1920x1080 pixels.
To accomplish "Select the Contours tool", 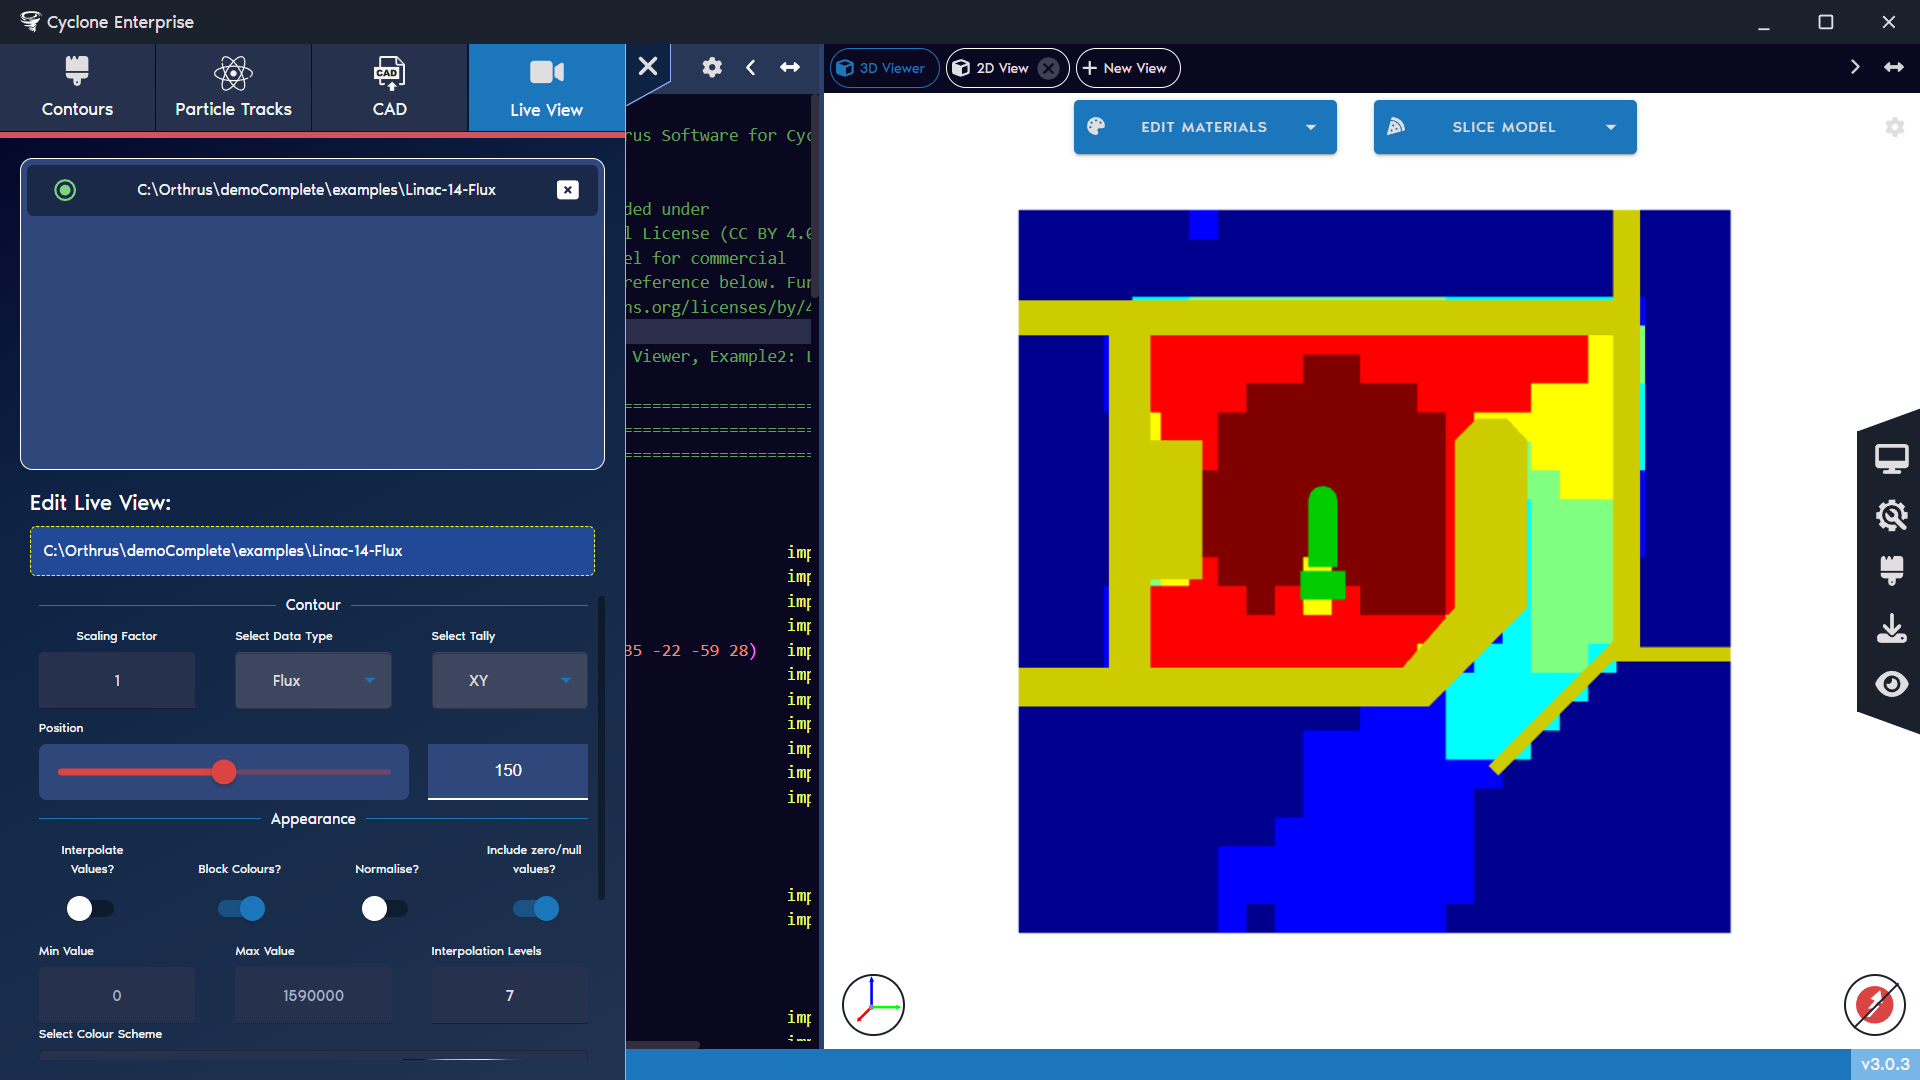I will pos(77,87).
